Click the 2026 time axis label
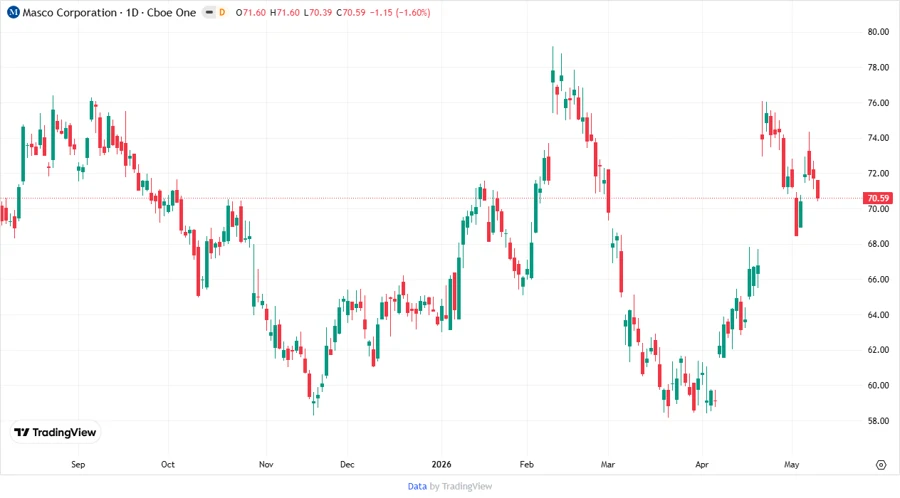 pyautogui.click(x=441, y=464)
